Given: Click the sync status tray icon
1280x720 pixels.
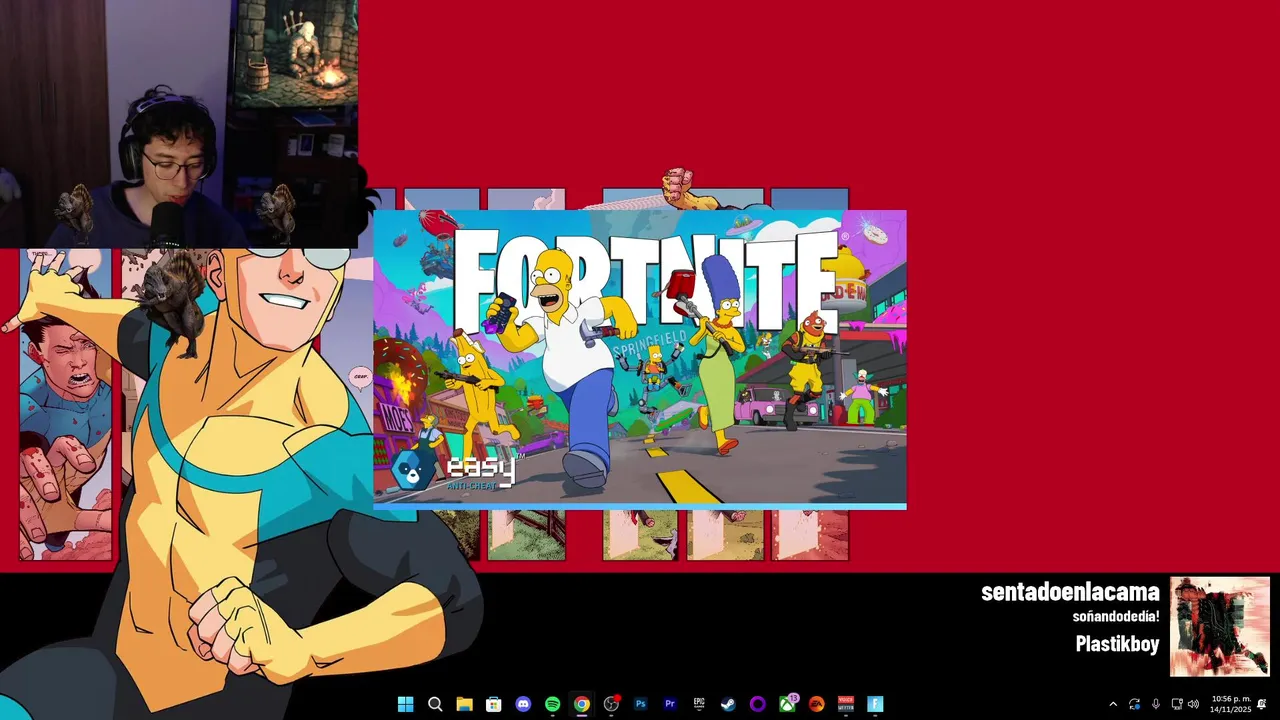Looking at the screenshot, I should click(1134, 704).
